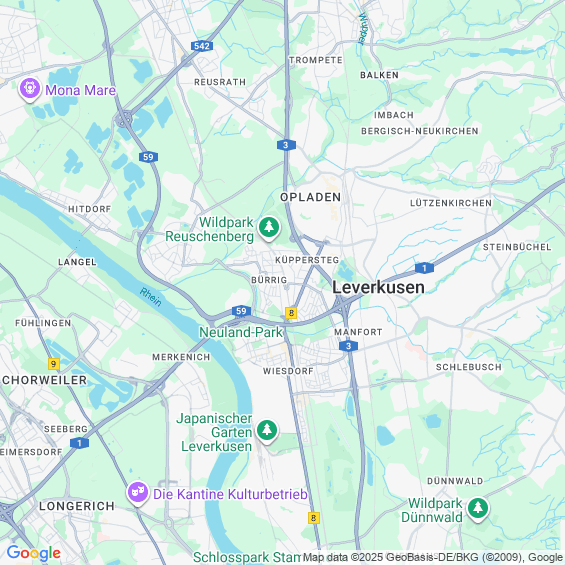This screenshot has height=565, width=565.
Task: Select the Rhein river label
Action: 151,297
